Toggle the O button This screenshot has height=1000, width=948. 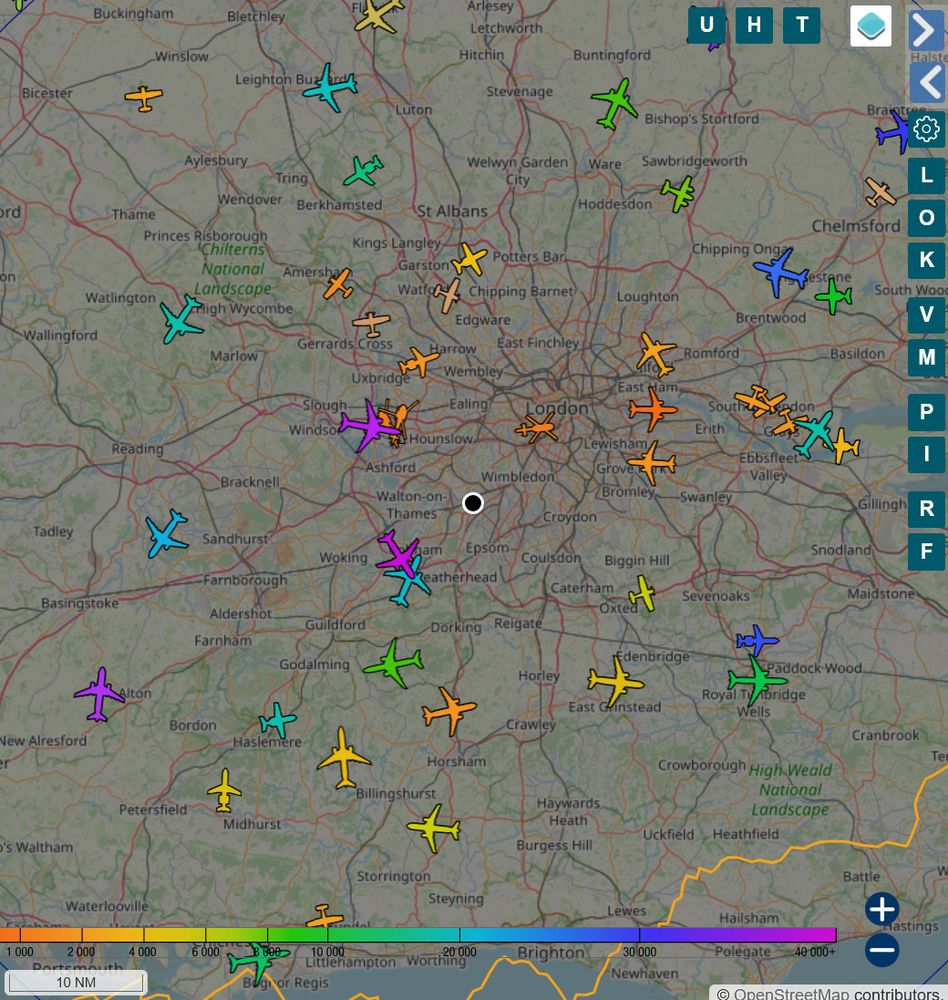926,217
